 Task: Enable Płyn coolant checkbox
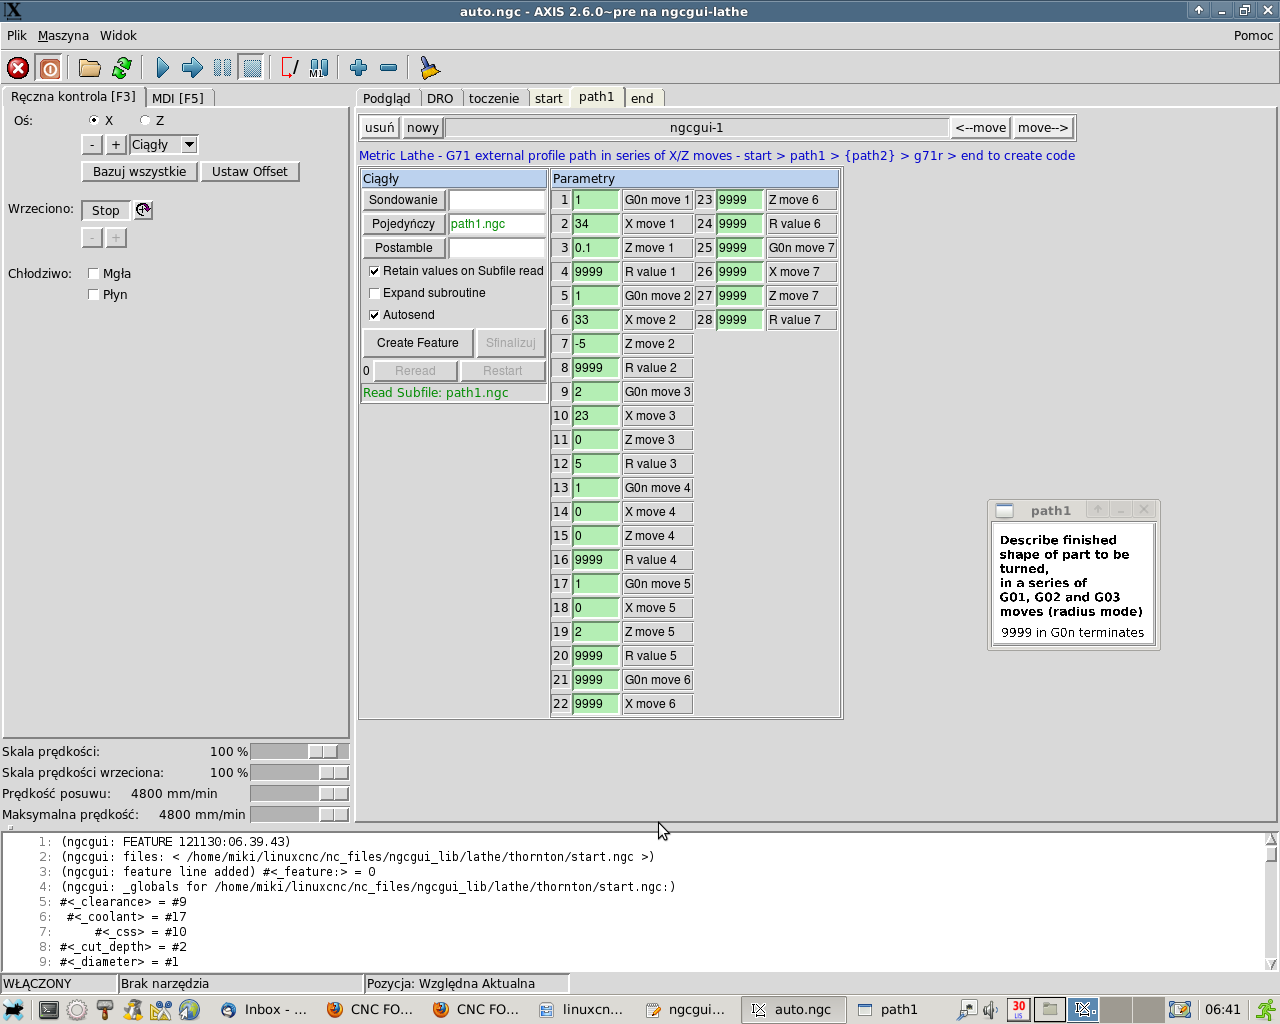(x=93, y=294)
